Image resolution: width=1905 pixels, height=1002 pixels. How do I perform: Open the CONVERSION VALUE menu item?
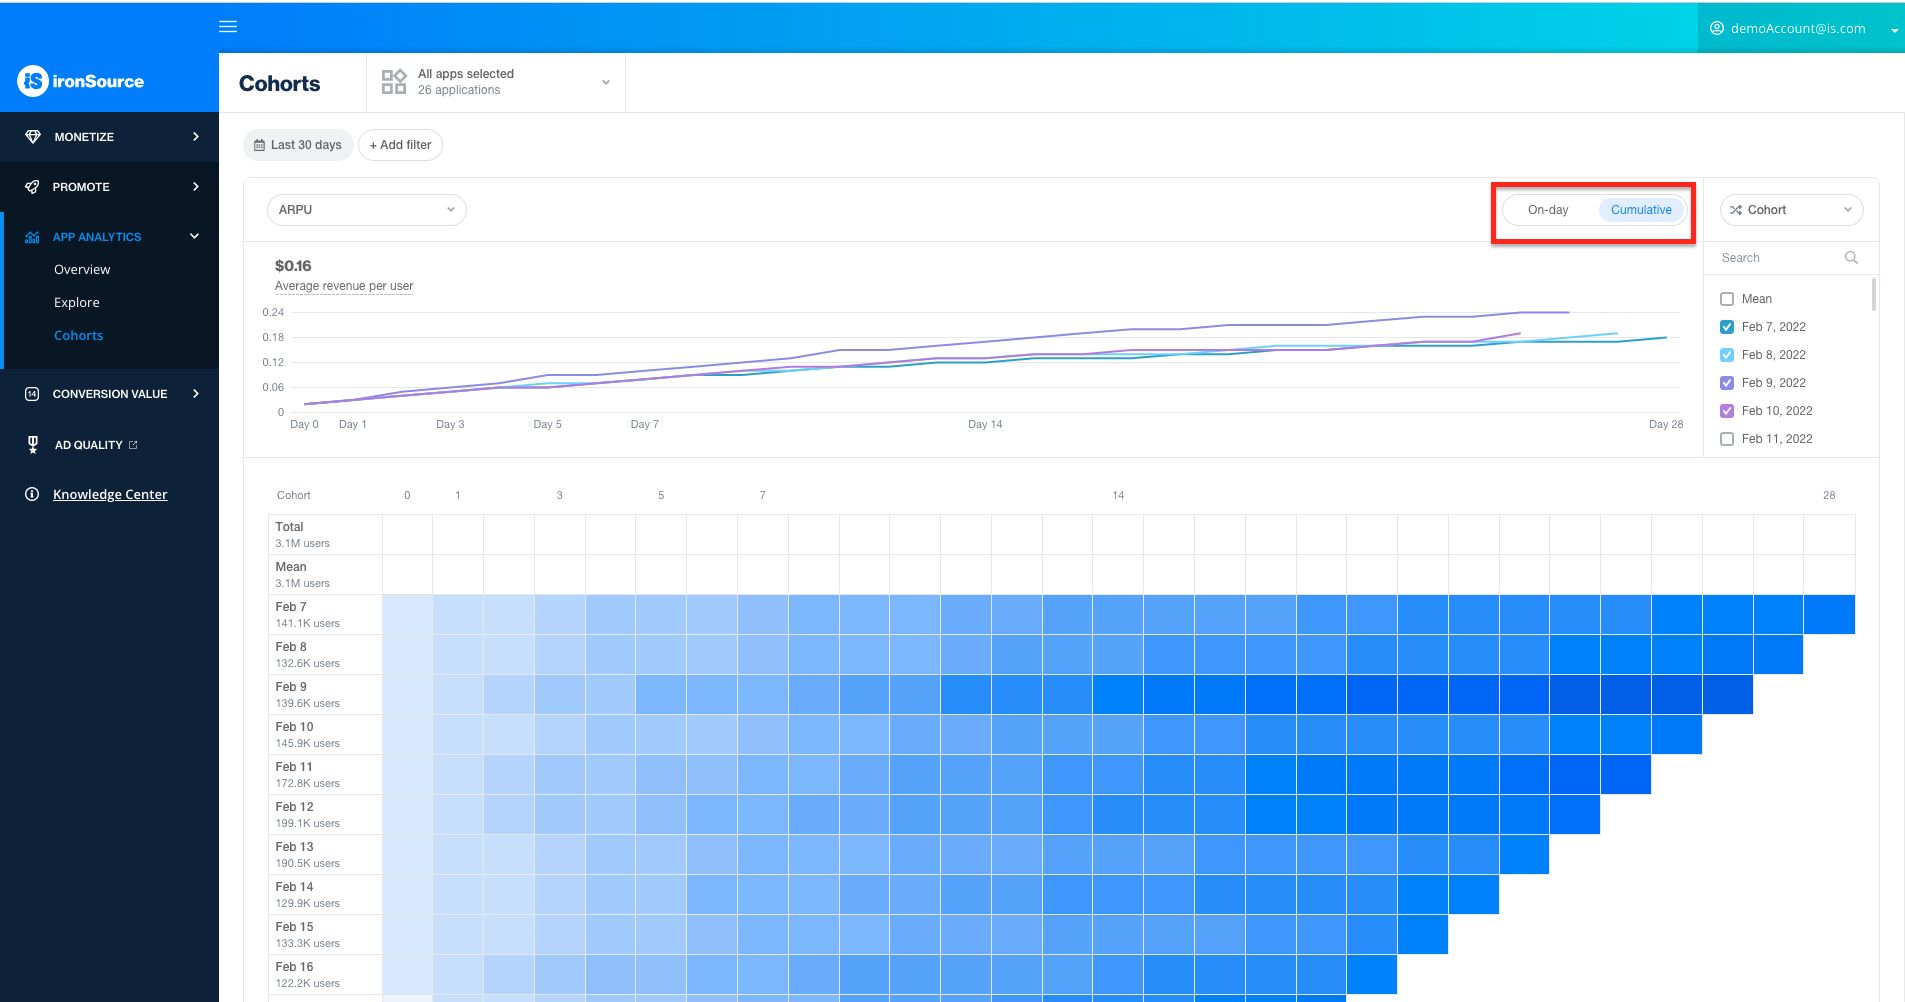pyautogui.click(x=109, y=394)
